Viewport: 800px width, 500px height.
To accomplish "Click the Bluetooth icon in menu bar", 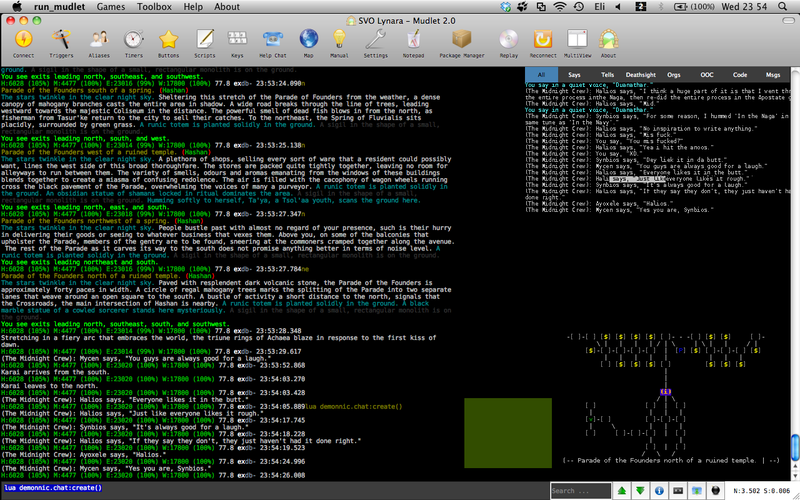I will point(661,7).
